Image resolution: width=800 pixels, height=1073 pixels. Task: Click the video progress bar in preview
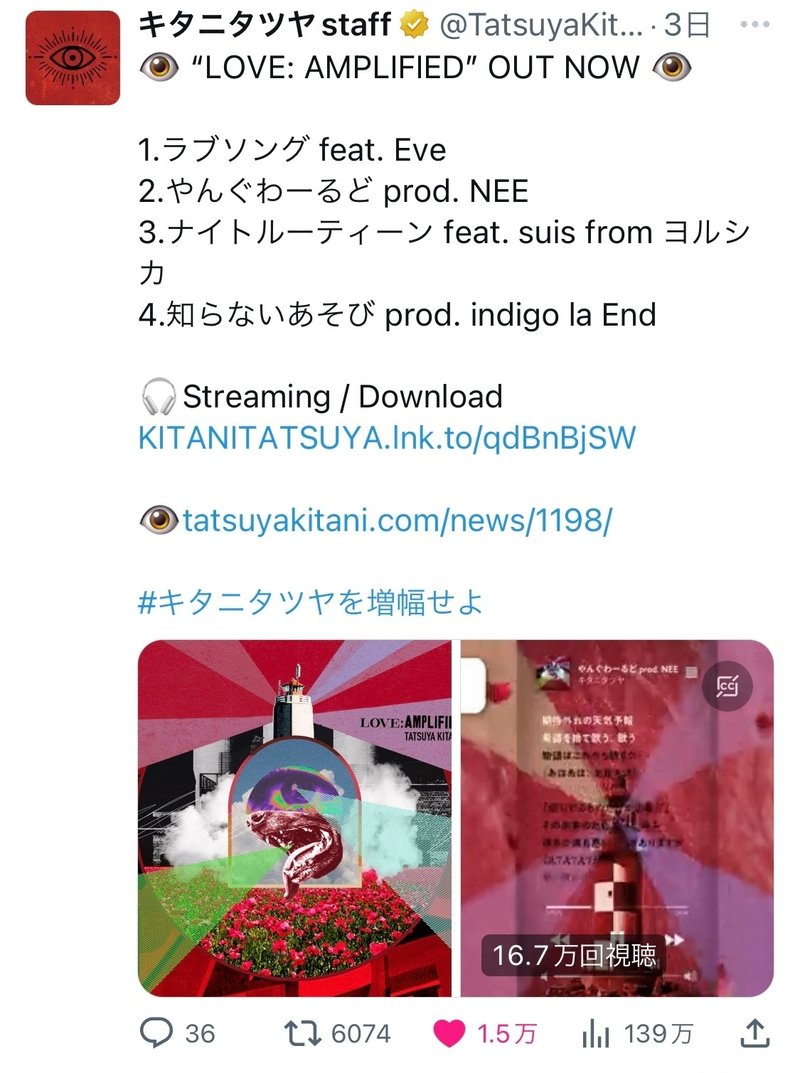pyautogui.click(x=617, y=908)
